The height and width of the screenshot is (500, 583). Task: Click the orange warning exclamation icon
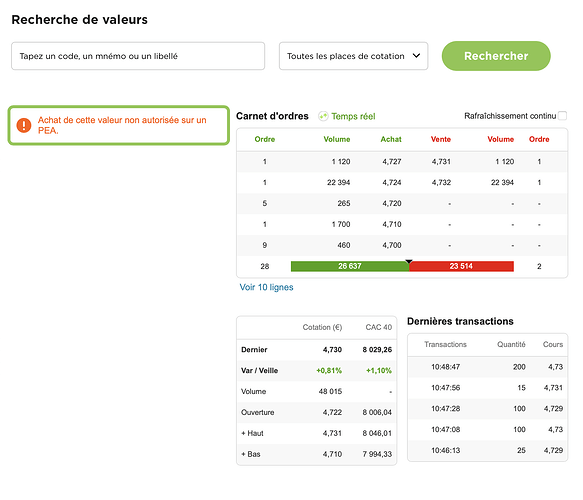coord(24,125)
